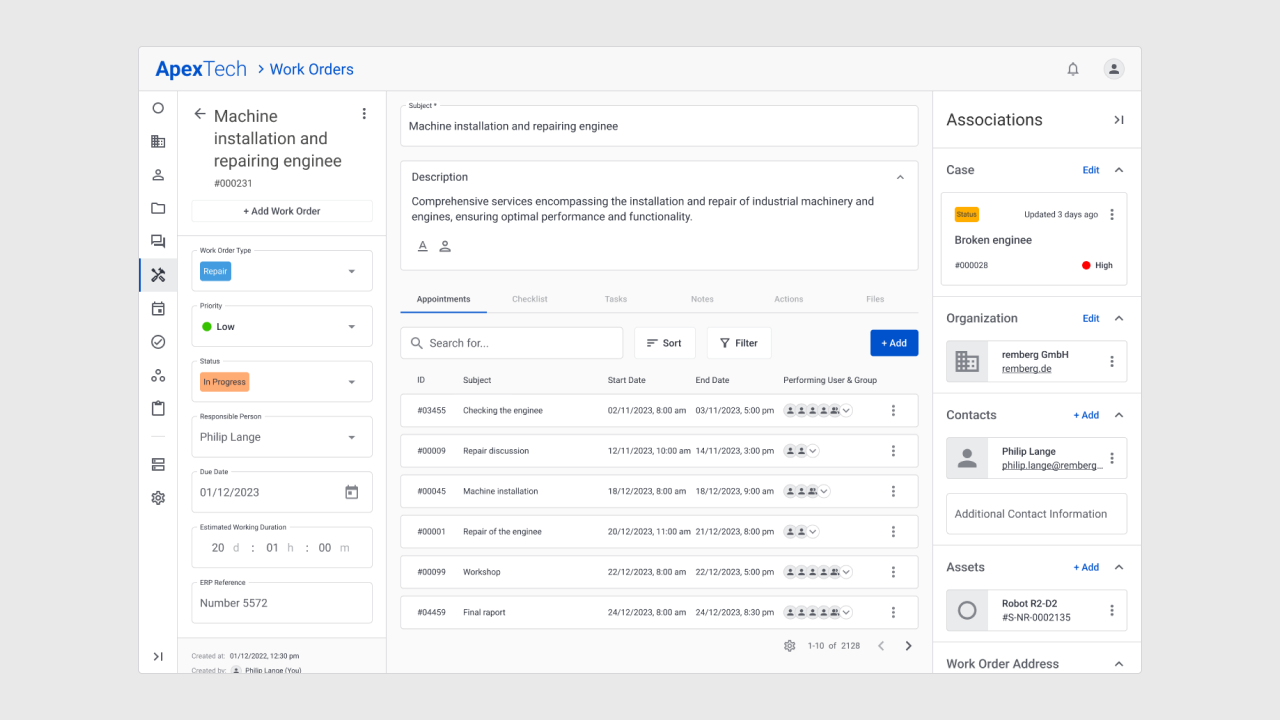Switch to the Files tab
The height and width of the screenshot is (720, 1280).
[x=875, y=299]
